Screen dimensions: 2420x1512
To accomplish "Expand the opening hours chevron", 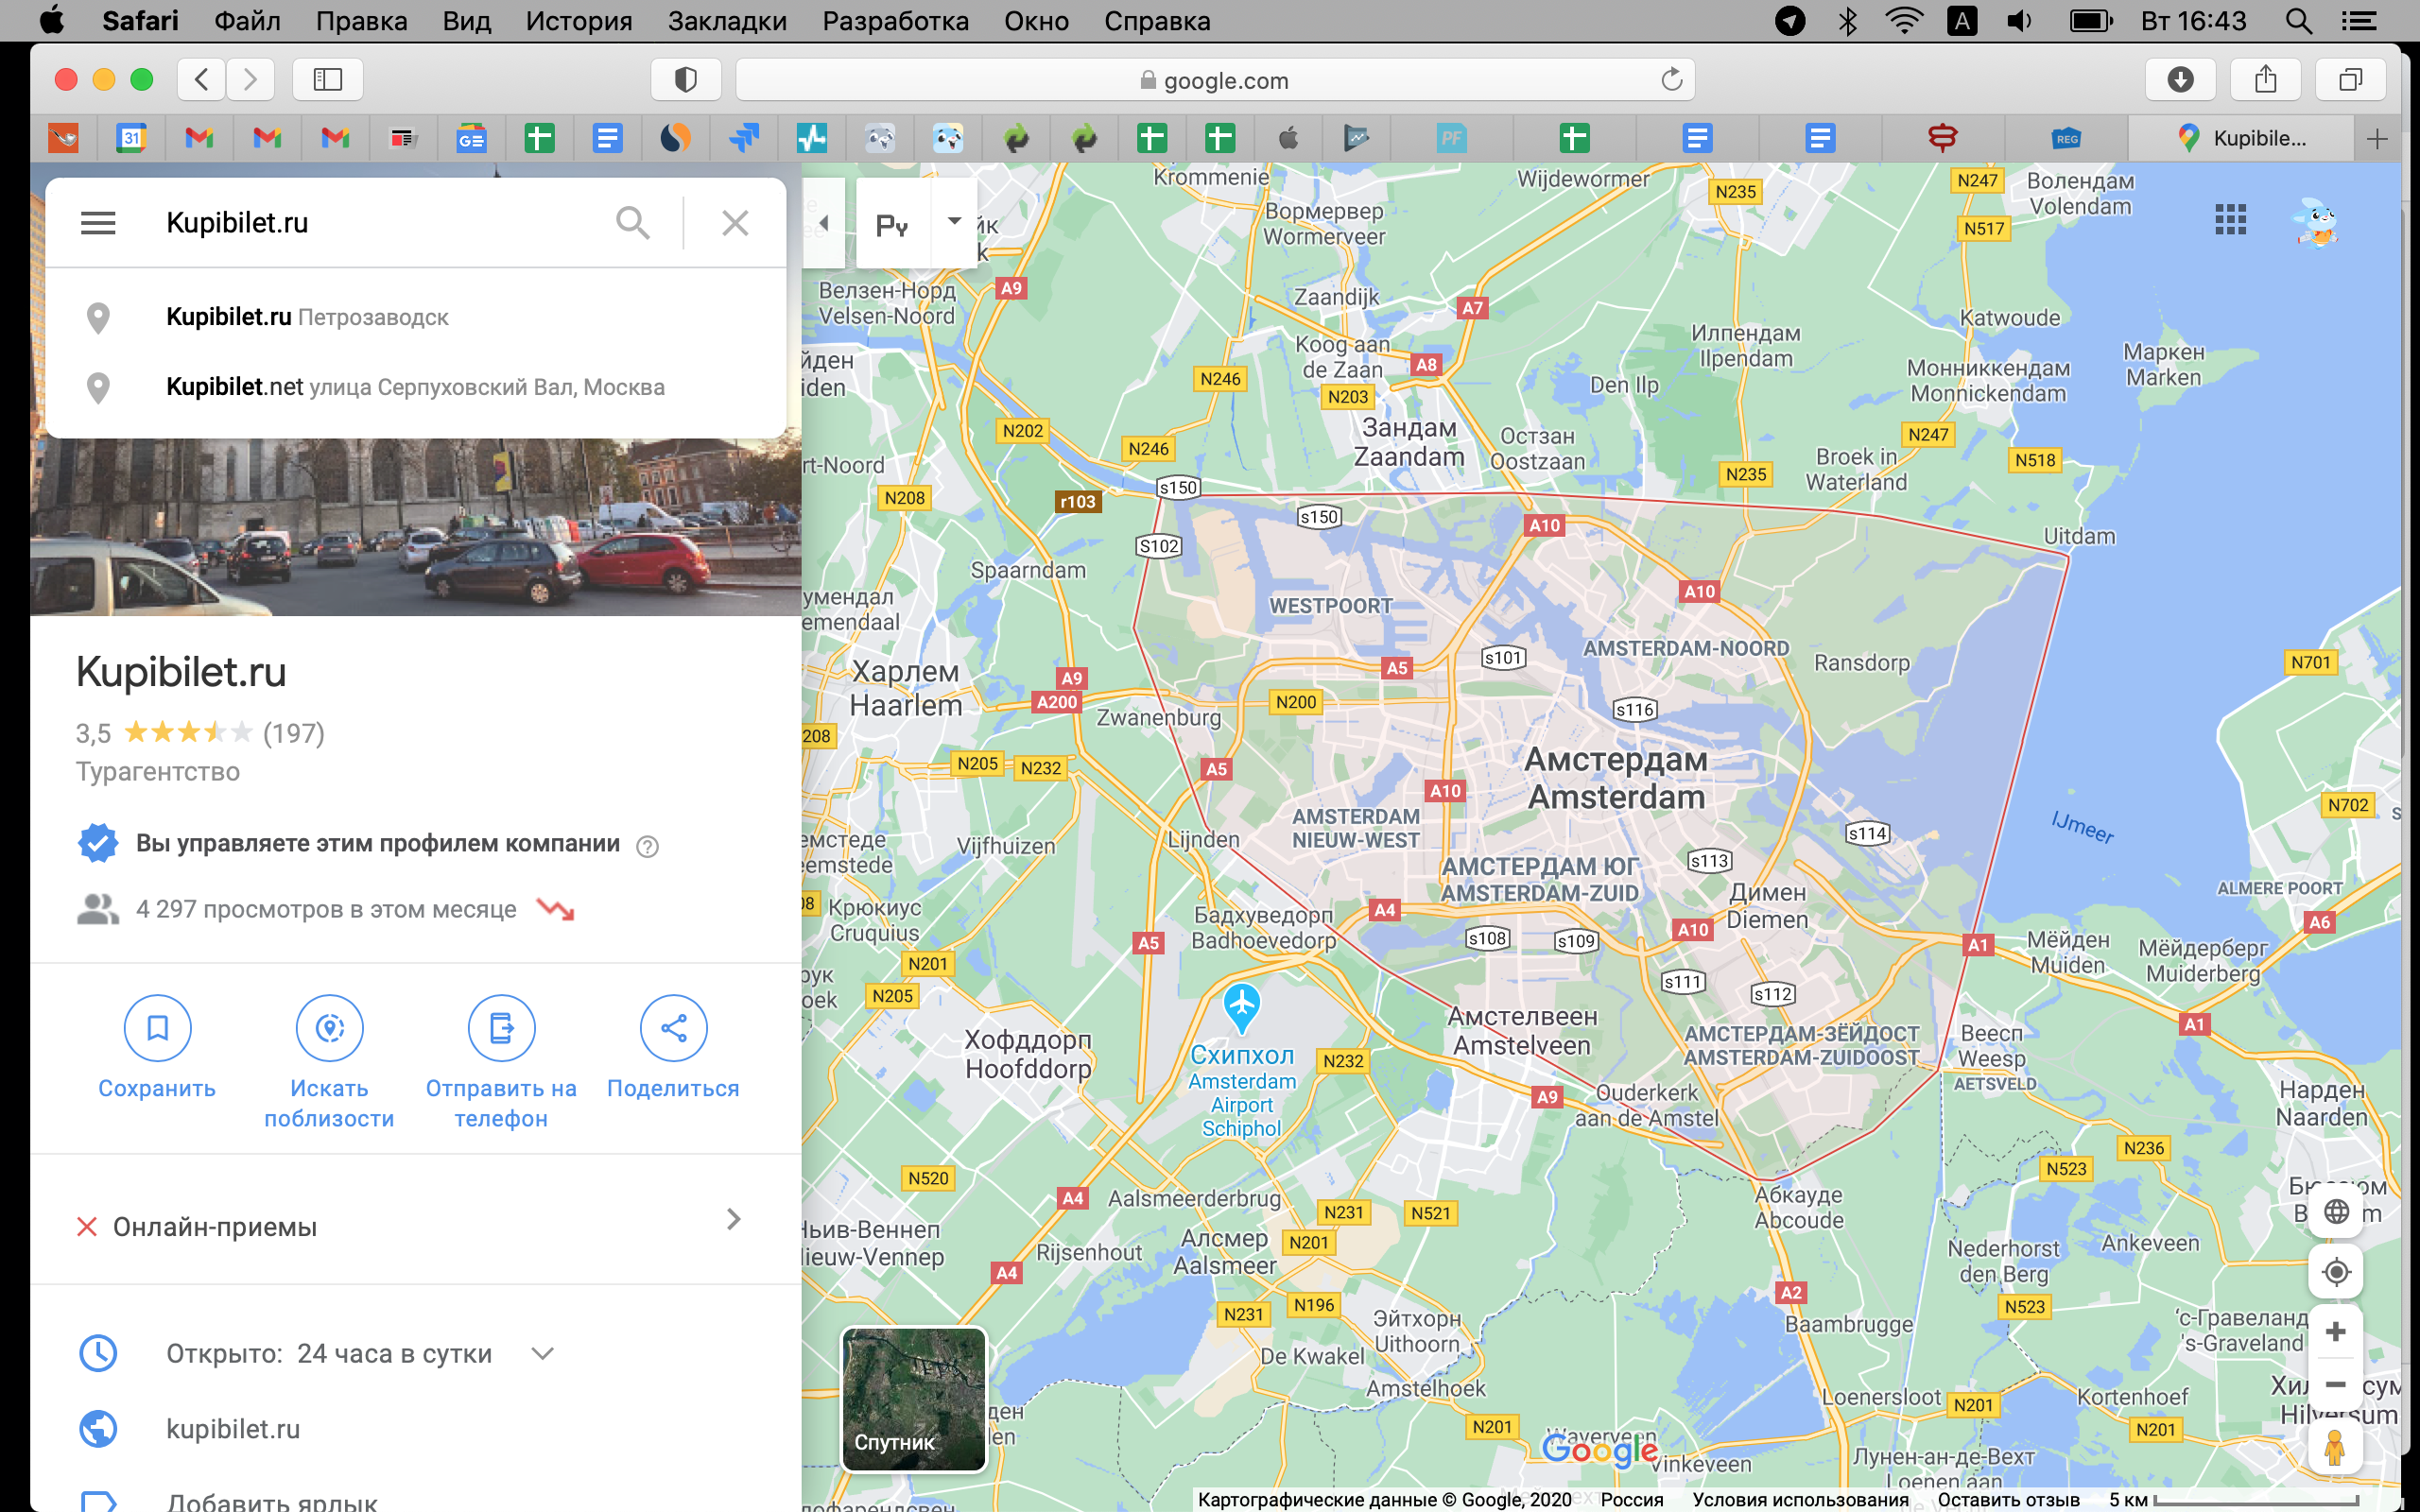I will [543, 1353].
